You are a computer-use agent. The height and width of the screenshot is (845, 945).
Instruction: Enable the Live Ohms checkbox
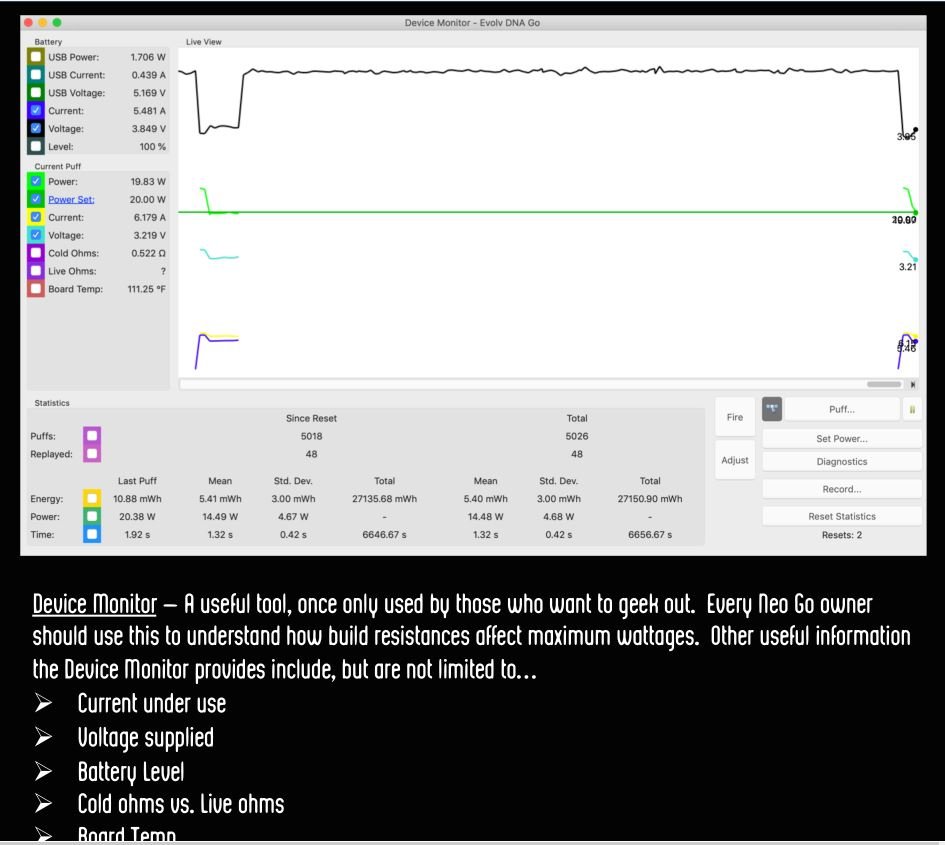(x=36, y=271)
